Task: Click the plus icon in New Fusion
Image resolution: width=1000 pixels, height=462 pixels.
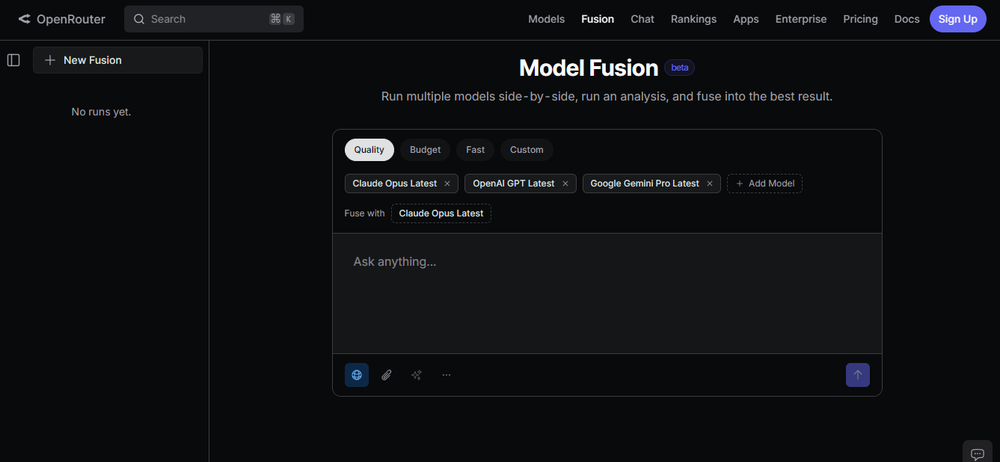Action: [x=50, y=60]
